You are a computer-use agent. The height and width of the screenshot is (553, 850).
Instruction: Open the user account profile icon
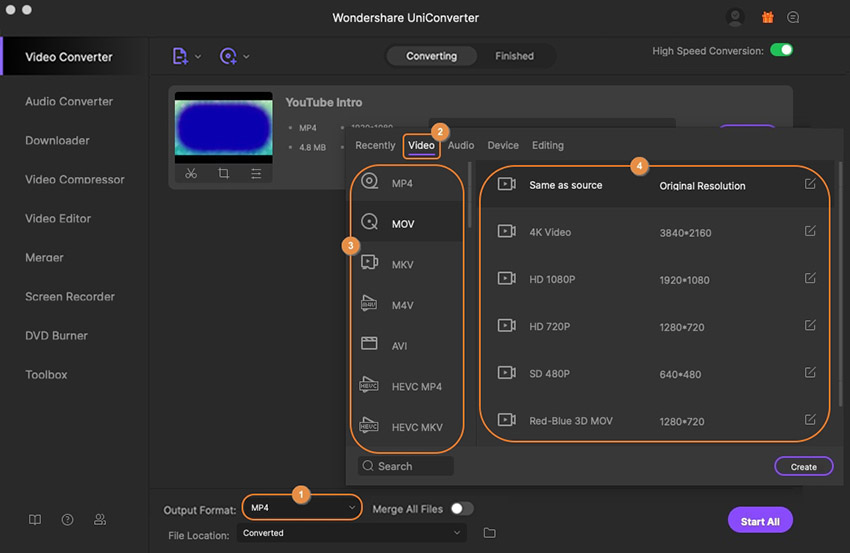click(x=736, y=17)
